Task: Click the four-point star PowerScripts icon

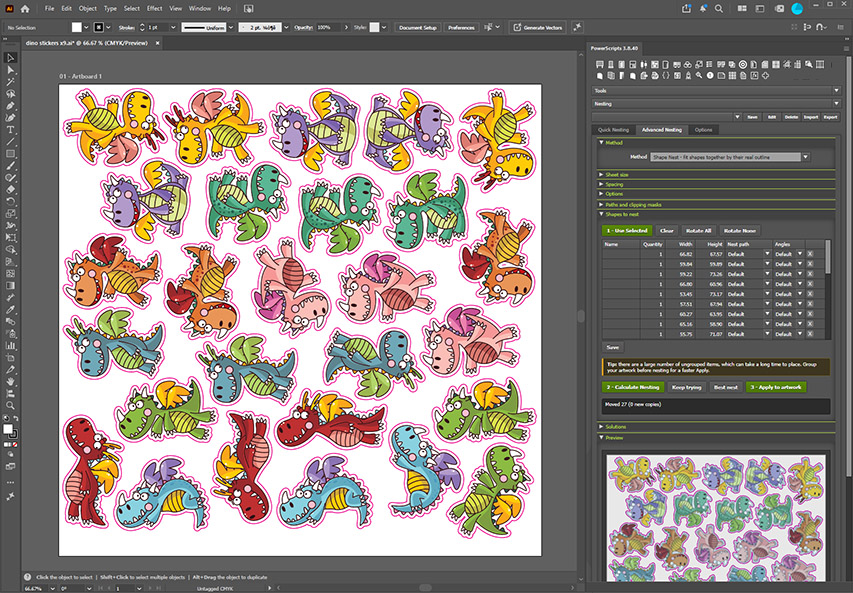Action: click(765, 76)
